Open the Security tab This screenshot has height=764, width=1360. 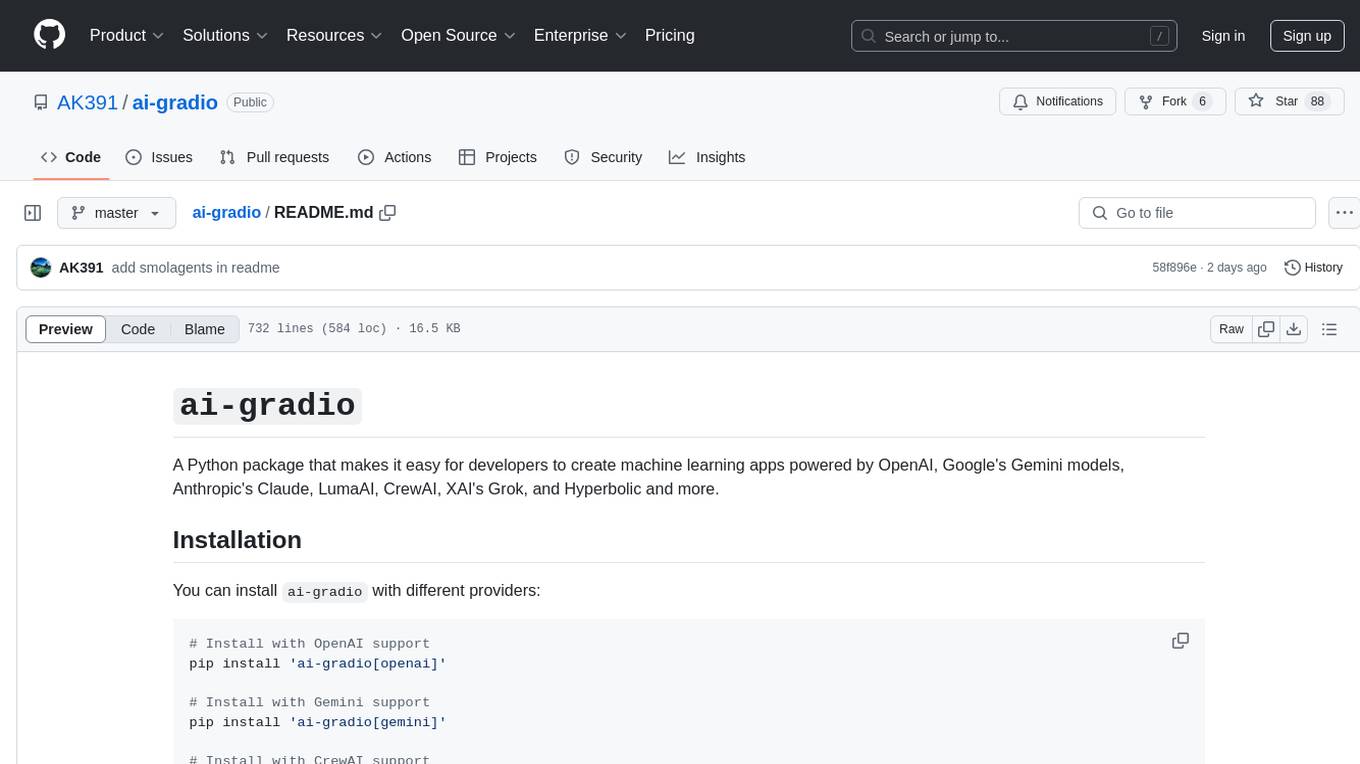pyautogui.click(x=603, y=157)
